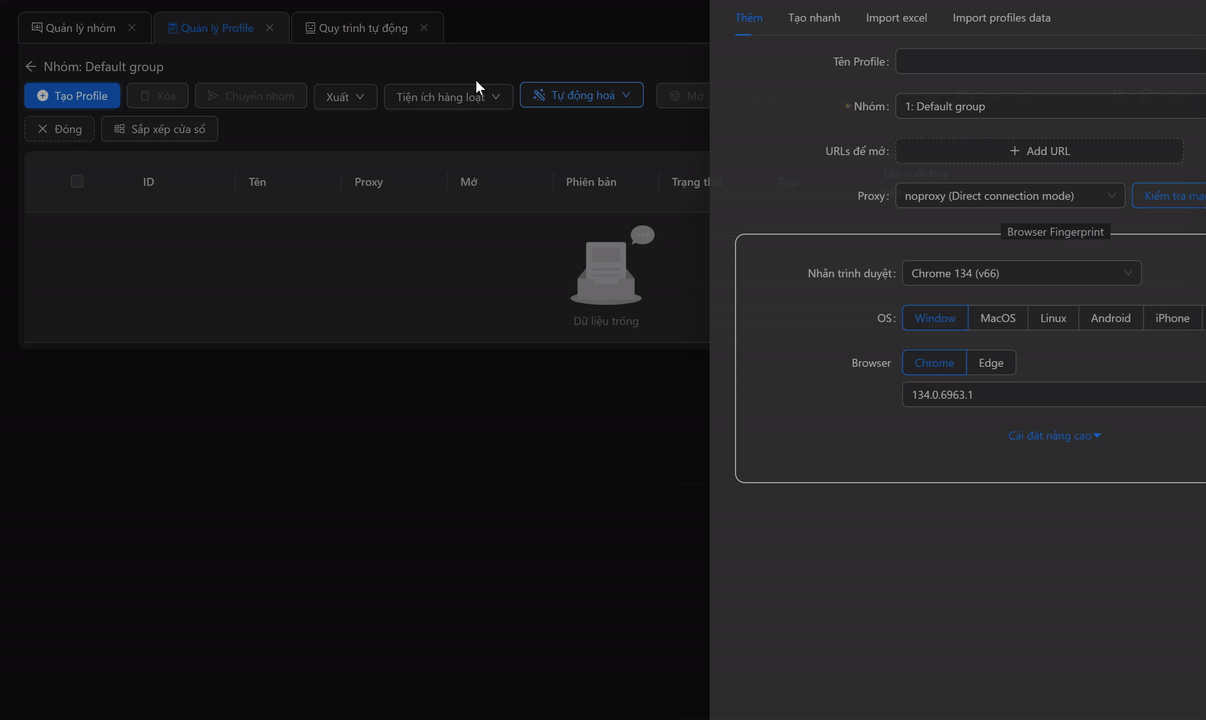Switch to the Tạo nhanh tab

point(814,18)
